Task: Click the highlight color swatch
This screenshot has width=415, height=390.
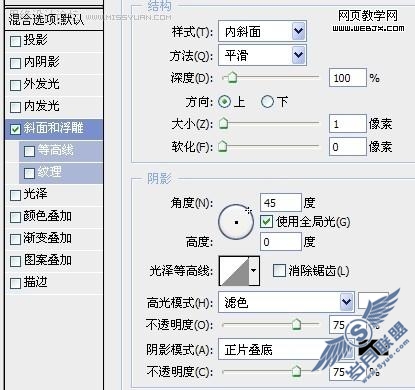Action: 373,301
